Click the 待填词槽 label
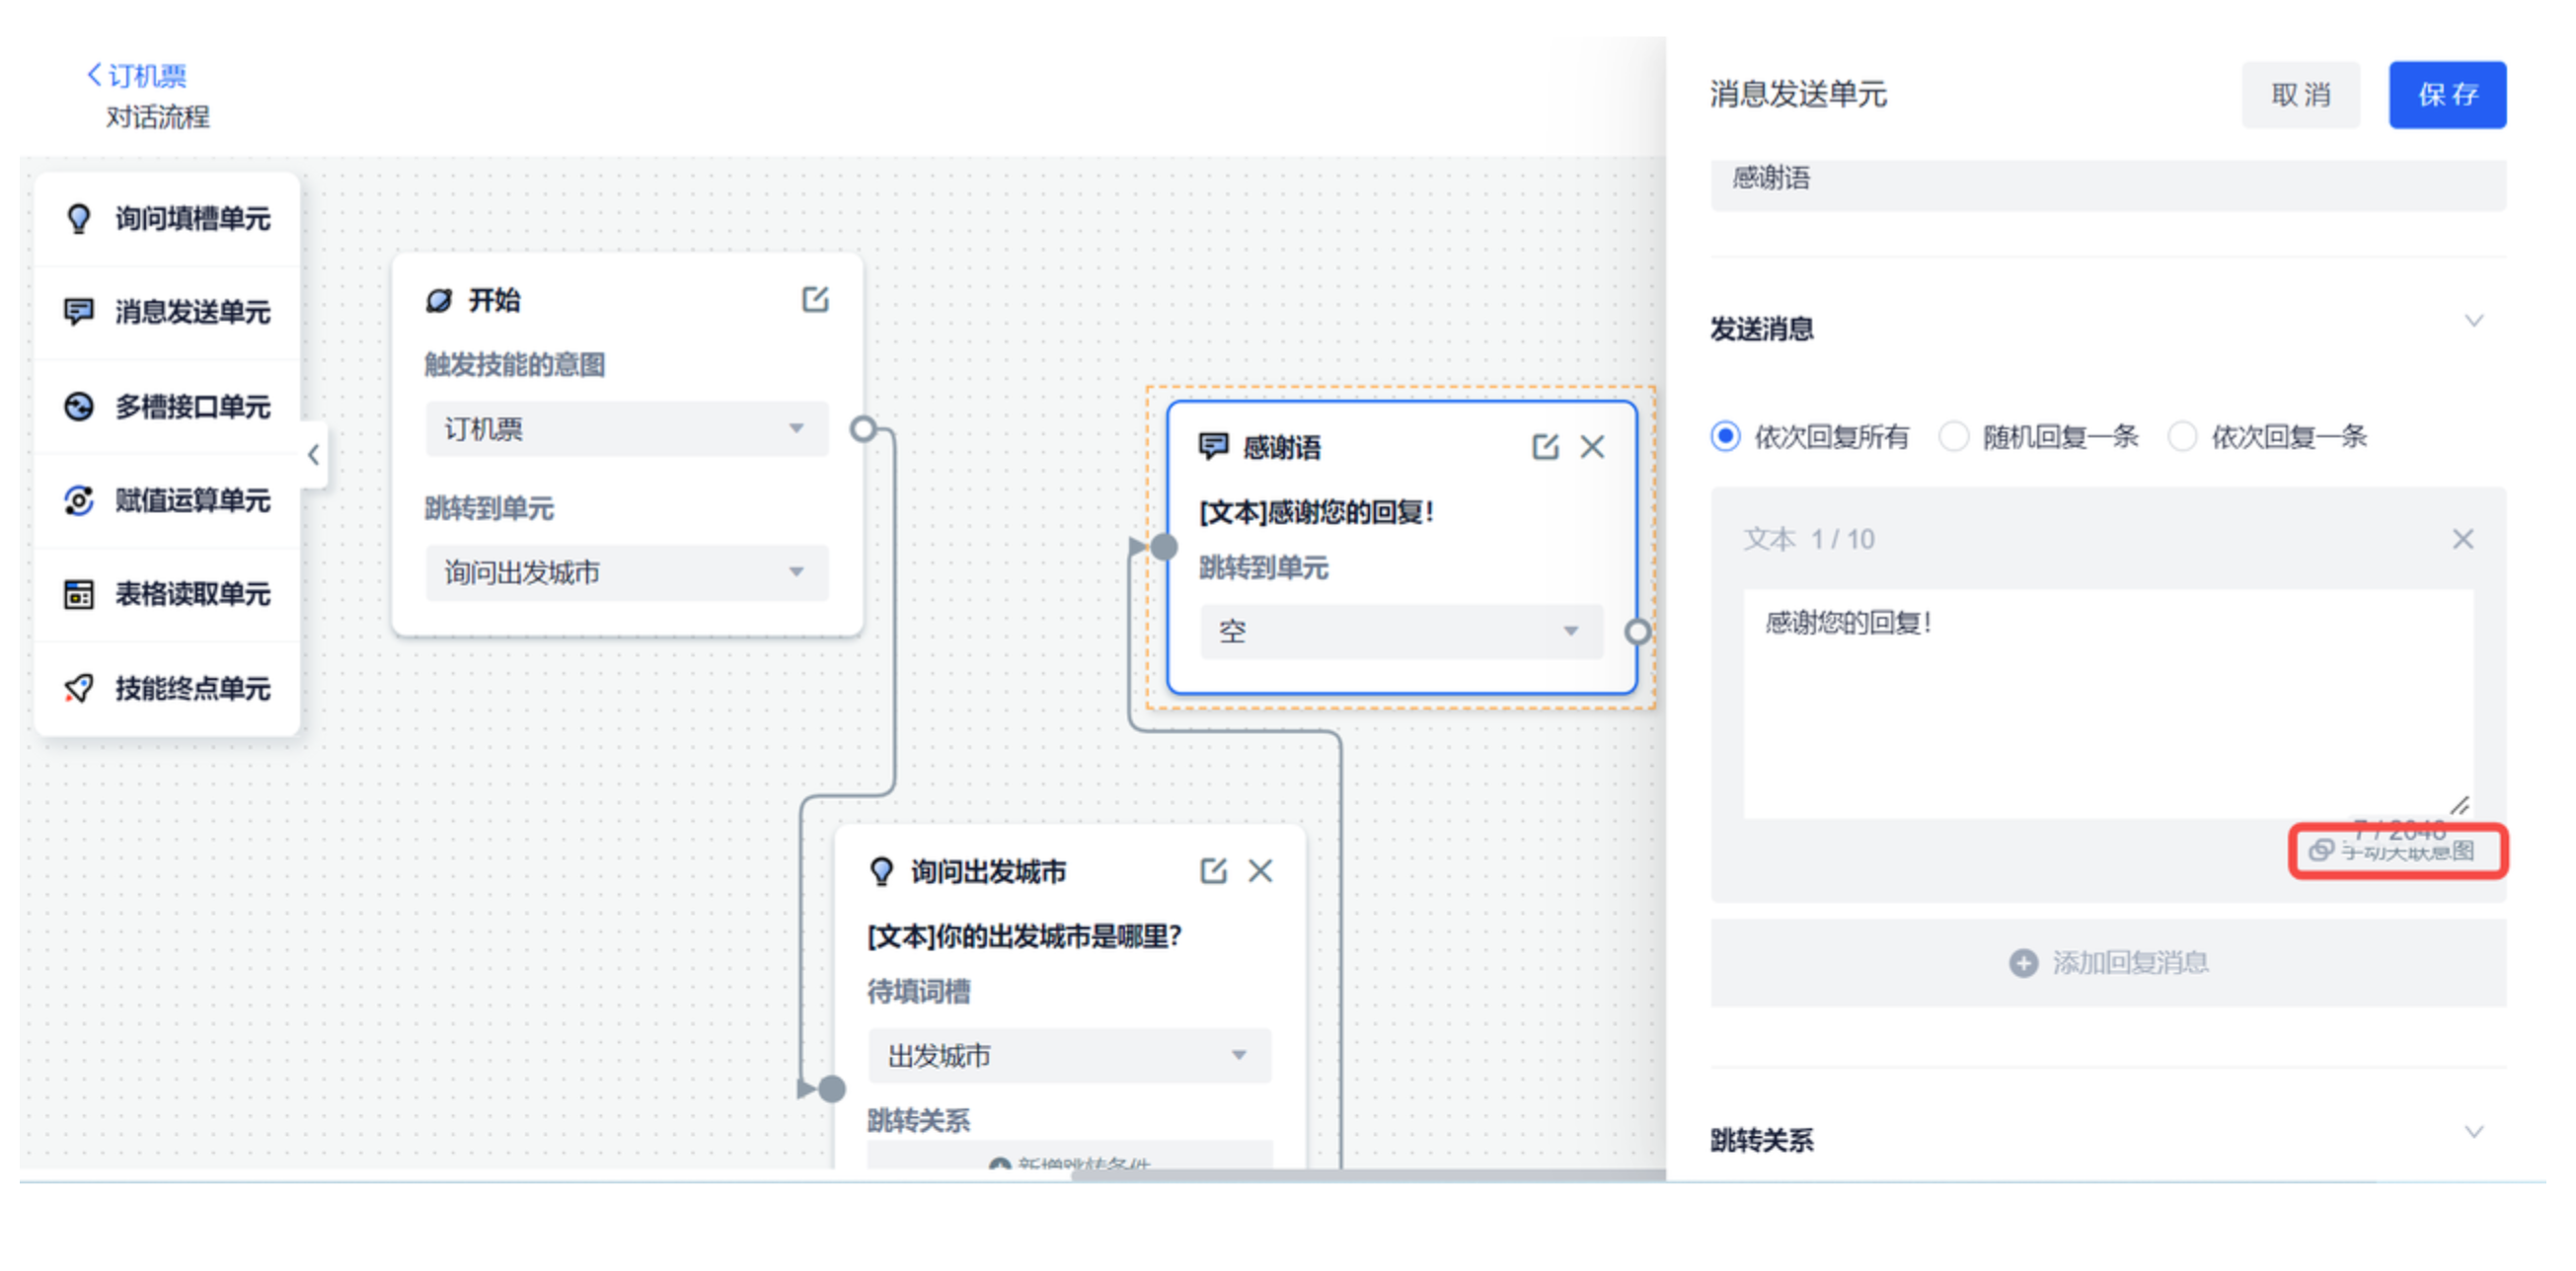The height and width of the screenshot is (1271, 2576). pos(918,991)
